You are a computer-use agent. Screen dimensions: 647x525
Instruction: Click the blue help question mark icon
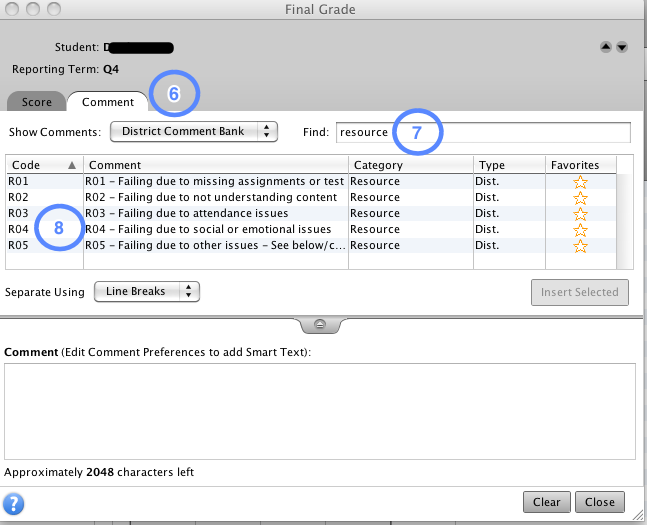tap(15, 503)
